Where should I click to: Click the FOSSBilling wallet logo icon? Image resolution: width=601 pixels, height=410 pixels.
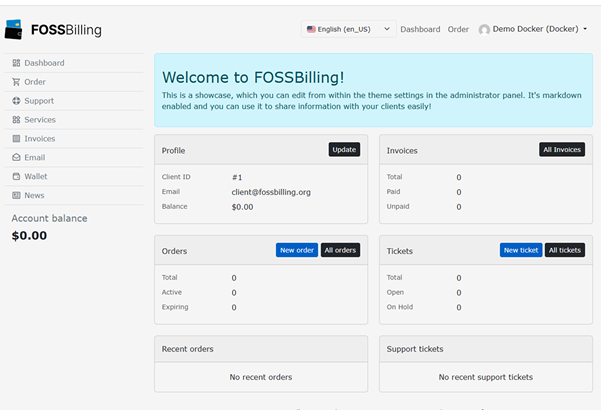tap(14, 30)
